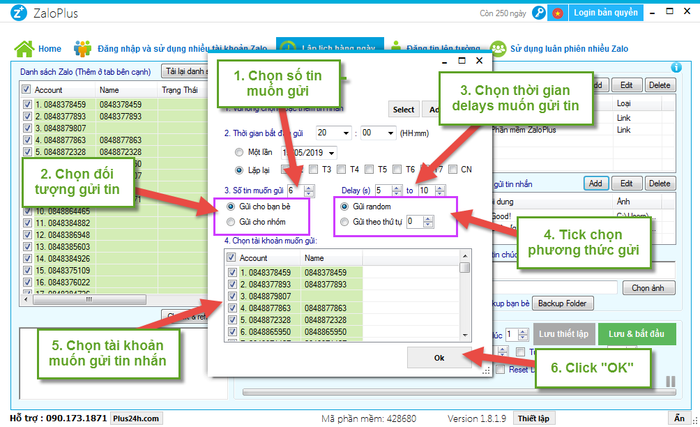The image size is (700, 427).
Task: Click the ZaloPlus logo icon
Action: pyautogui.click(x=19, y=13)
